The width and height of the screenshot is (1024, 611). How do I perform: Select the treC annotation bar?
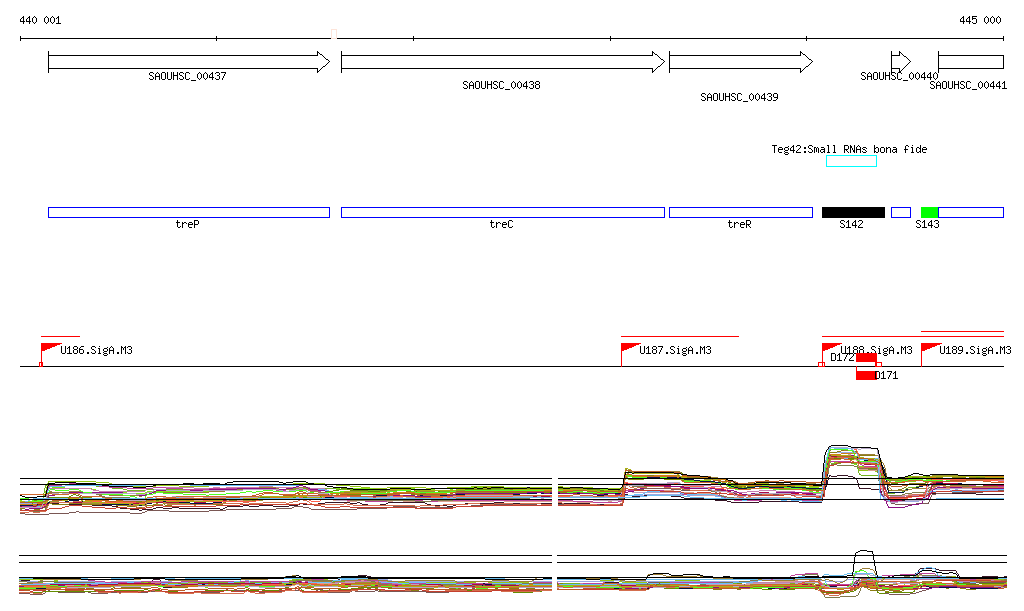pyautogui.click(x=502, y=212)
